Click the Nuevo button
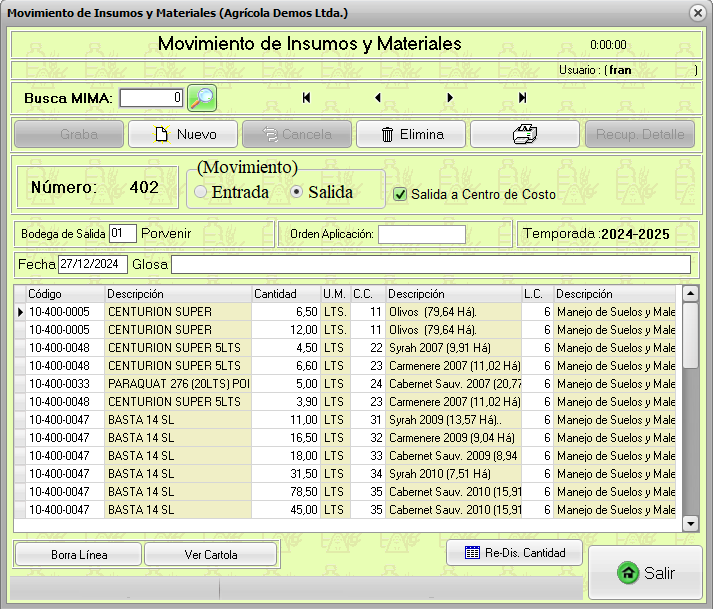This screenshot has width=713, height=609. coord(183,134)
